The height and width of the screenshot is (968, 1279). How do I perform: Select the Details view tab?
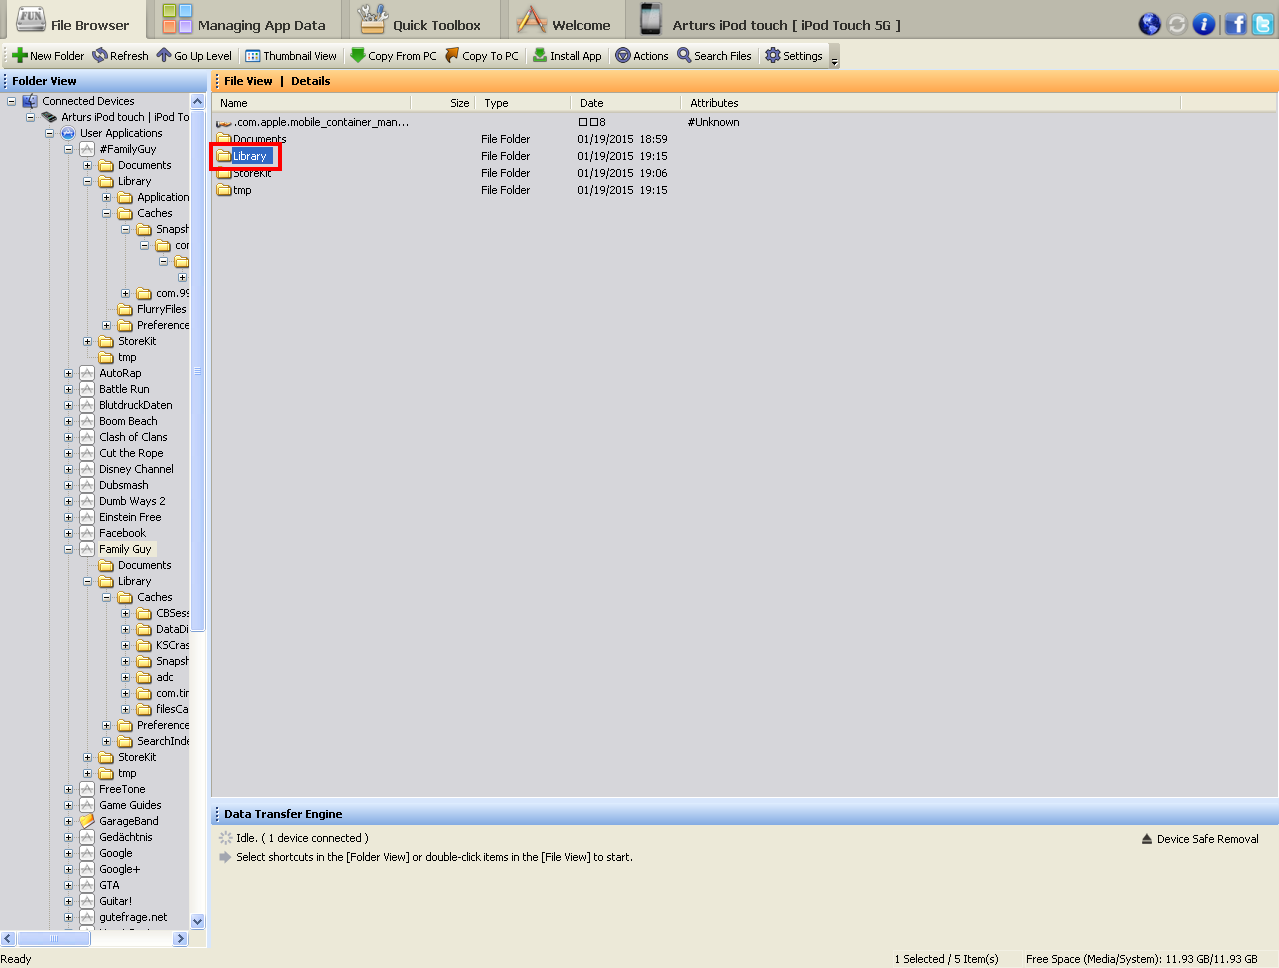coord(310,81)
